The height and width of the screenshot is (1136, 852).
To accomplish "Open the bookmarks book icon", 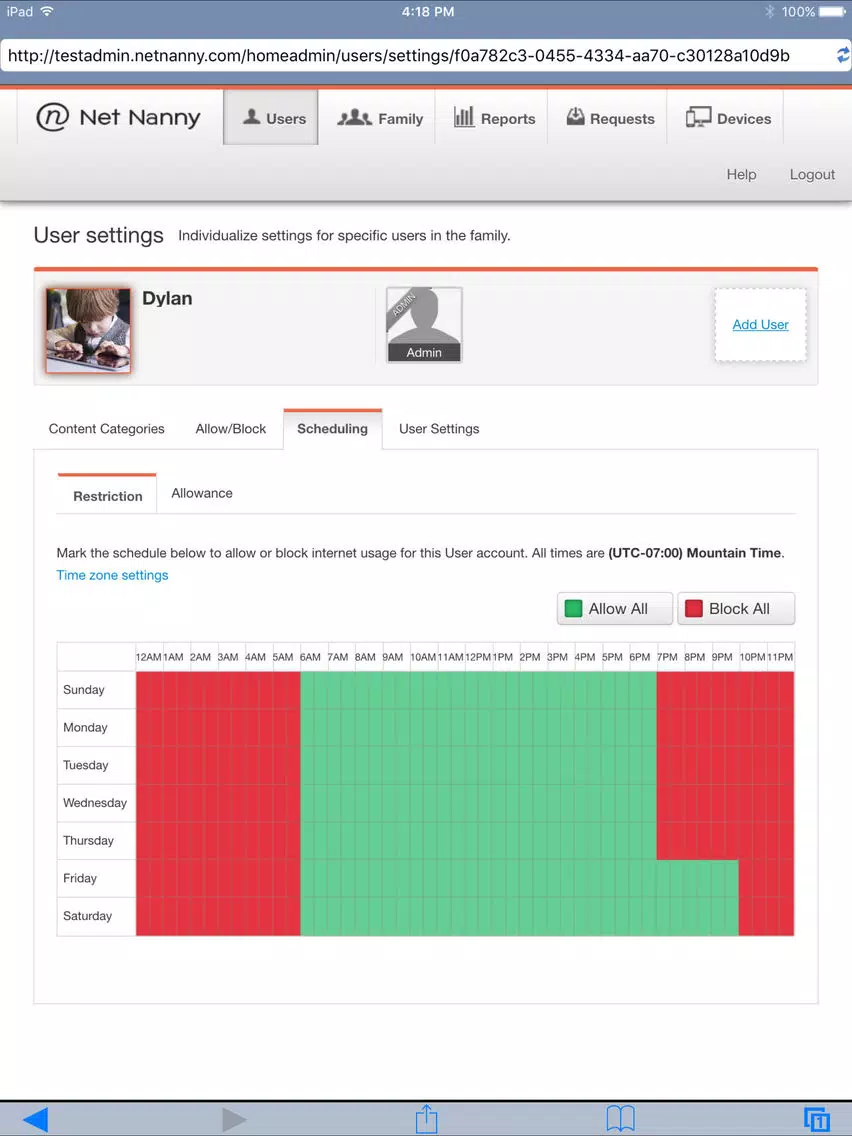I will coord(621,1119).
